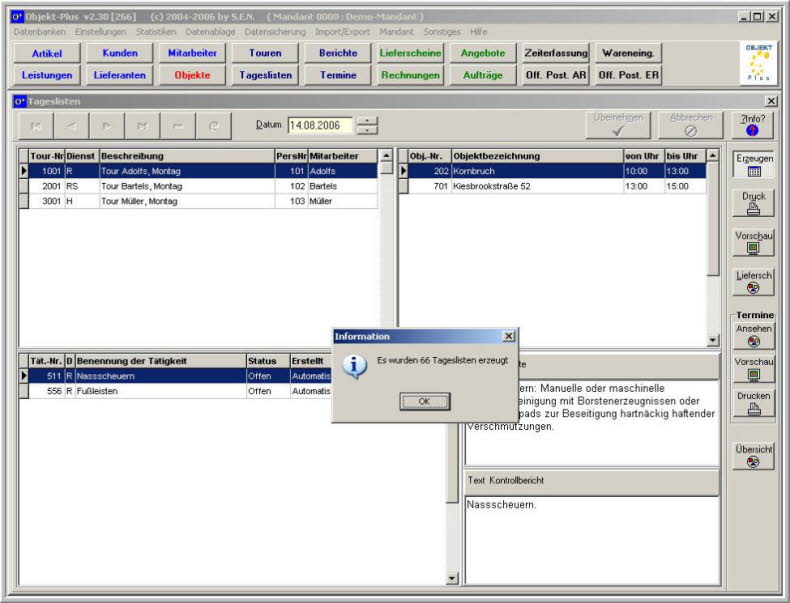The image size is (790, 603).
Task: Open the Tageslisten module button
Action: [x=265, y=75]
